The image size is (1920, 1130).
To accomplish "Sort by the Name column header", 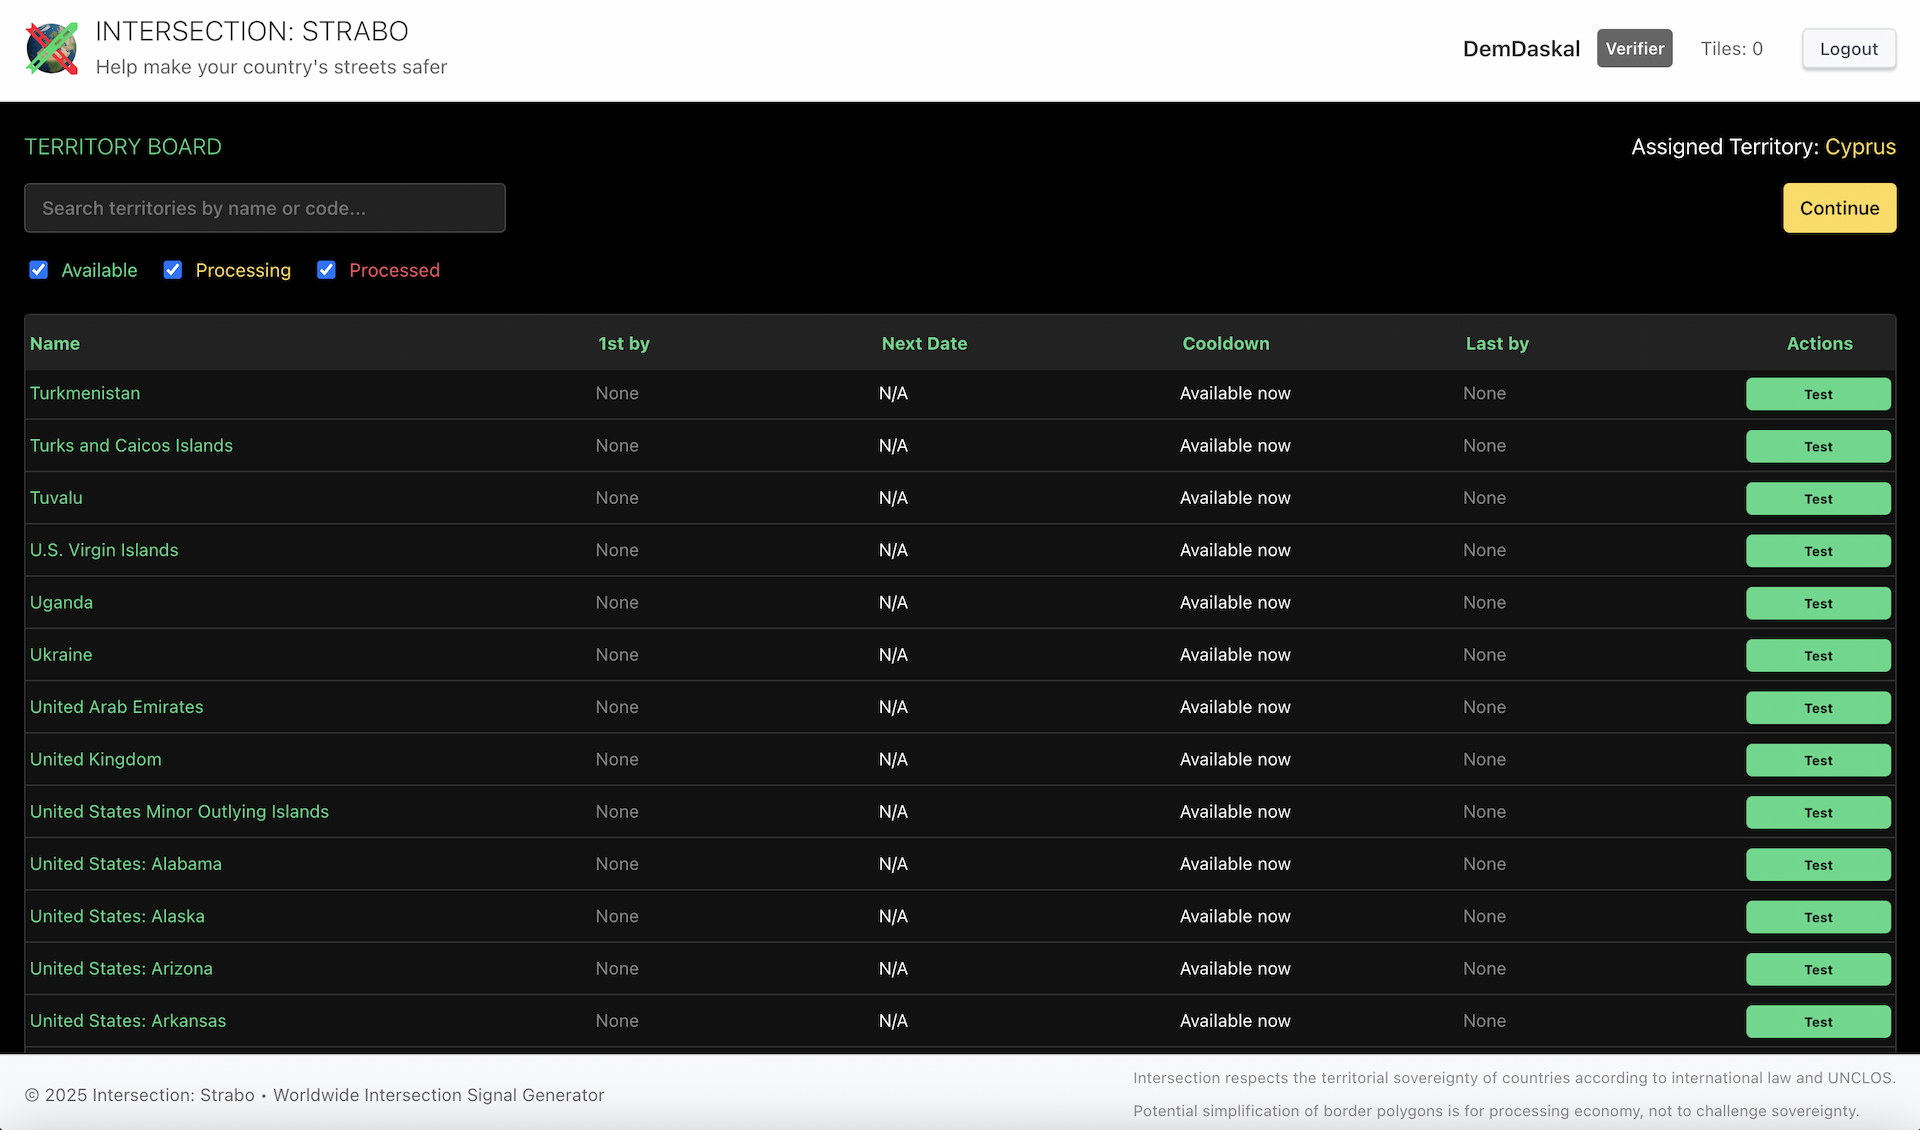I will (55, 343).
